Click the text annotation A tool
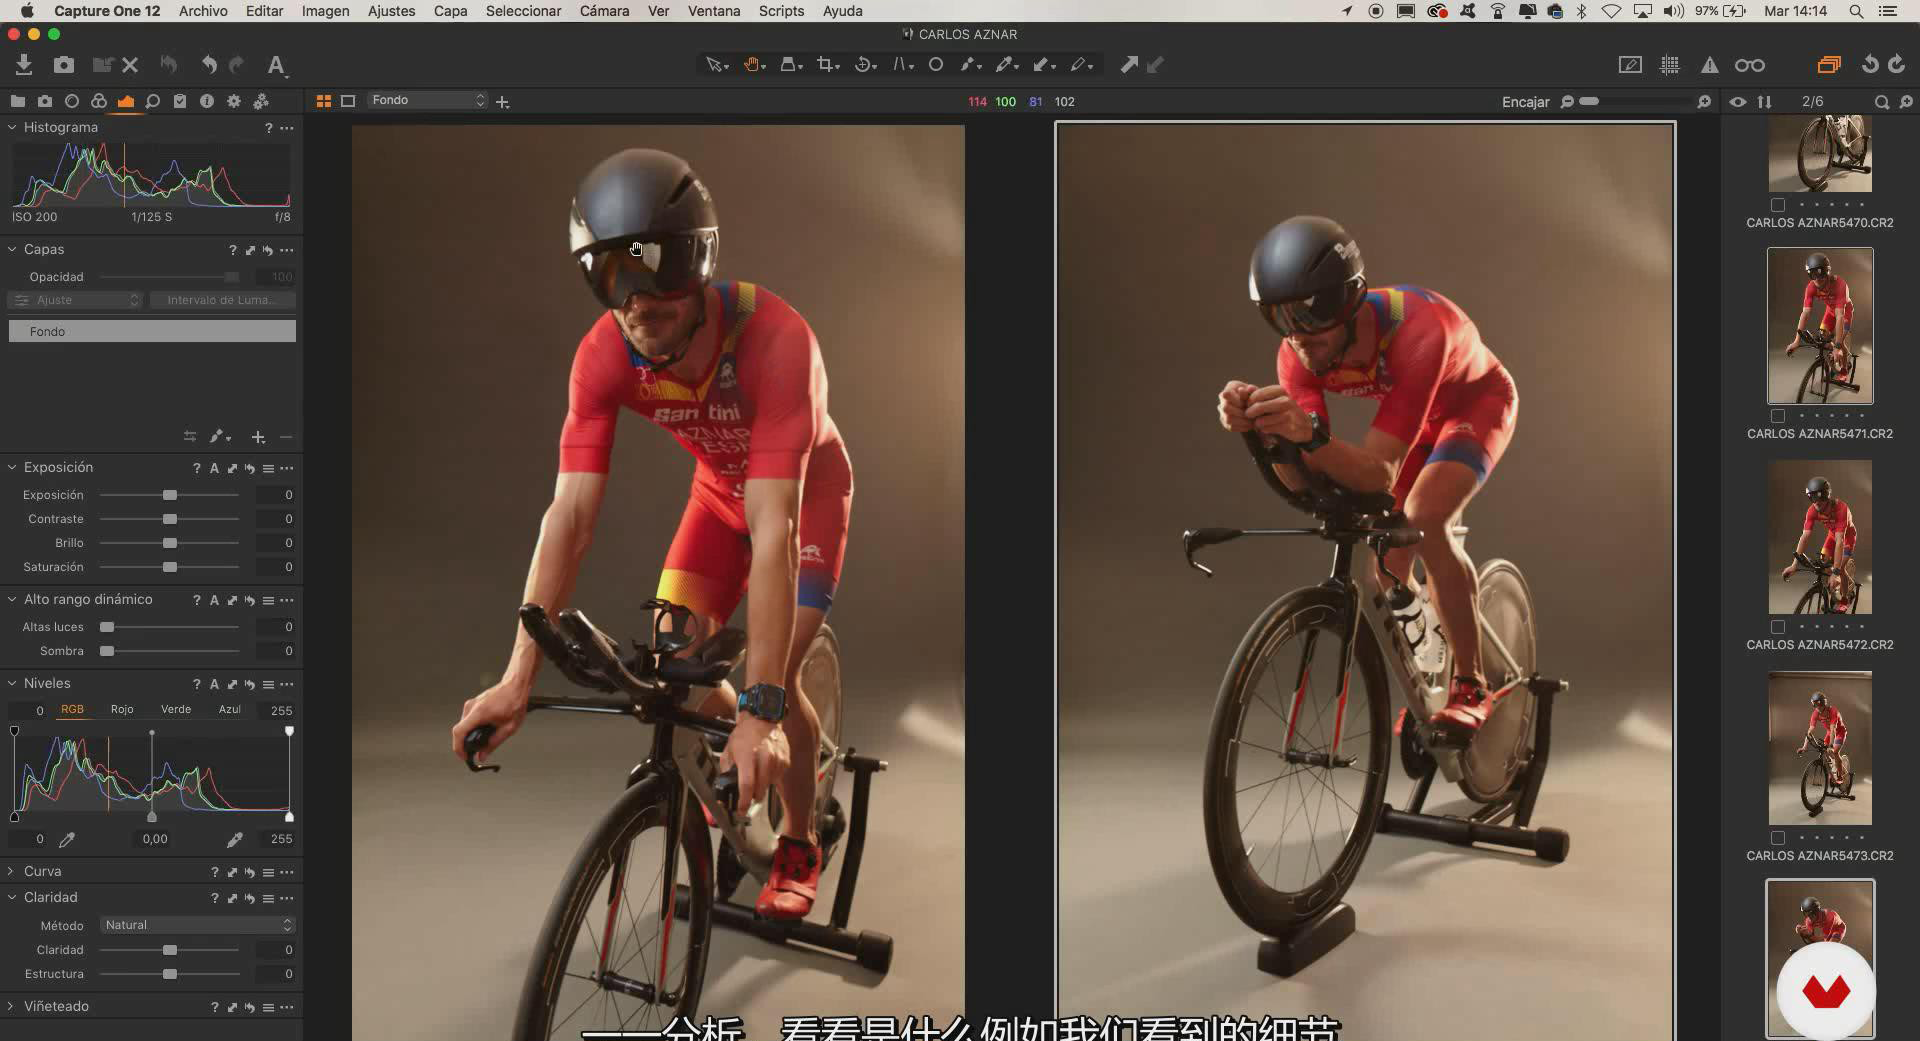Viewport: 1920px width, 1041px height. click(x=276, y=65)
